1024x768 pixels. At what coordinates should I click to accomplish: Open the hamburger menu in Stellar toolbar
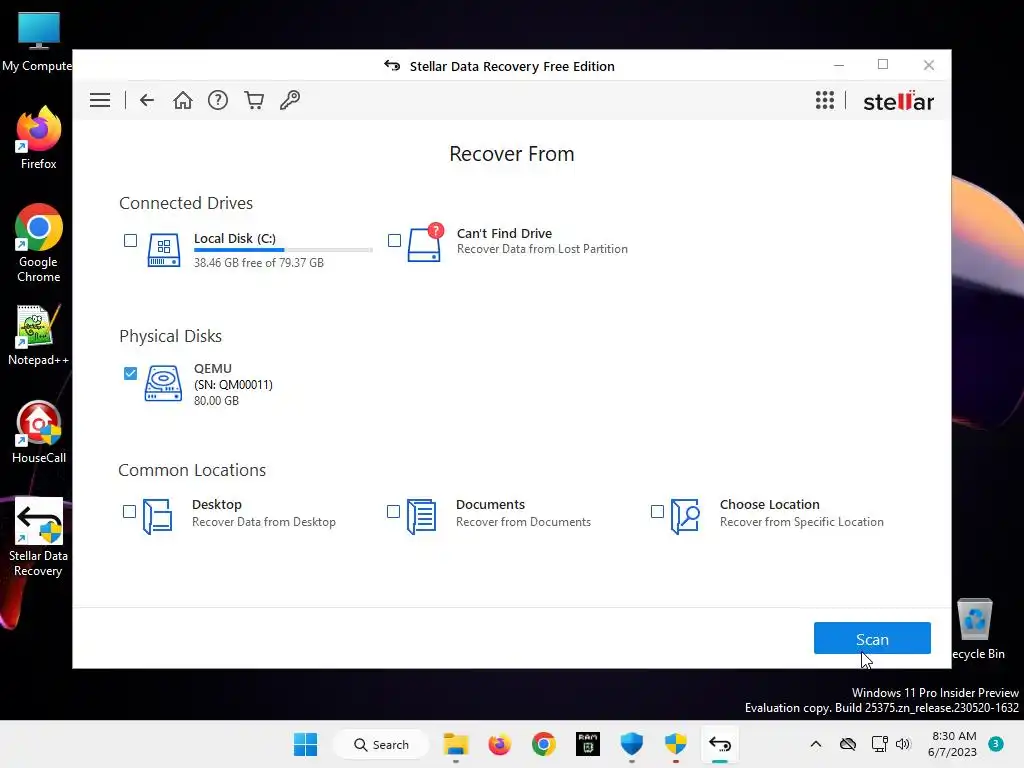100,100
